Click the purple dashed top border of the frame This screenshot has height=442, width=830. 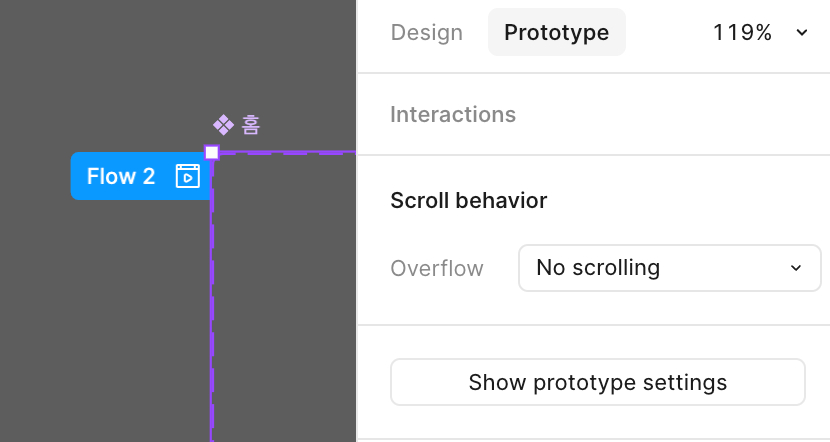click(287, 153)
